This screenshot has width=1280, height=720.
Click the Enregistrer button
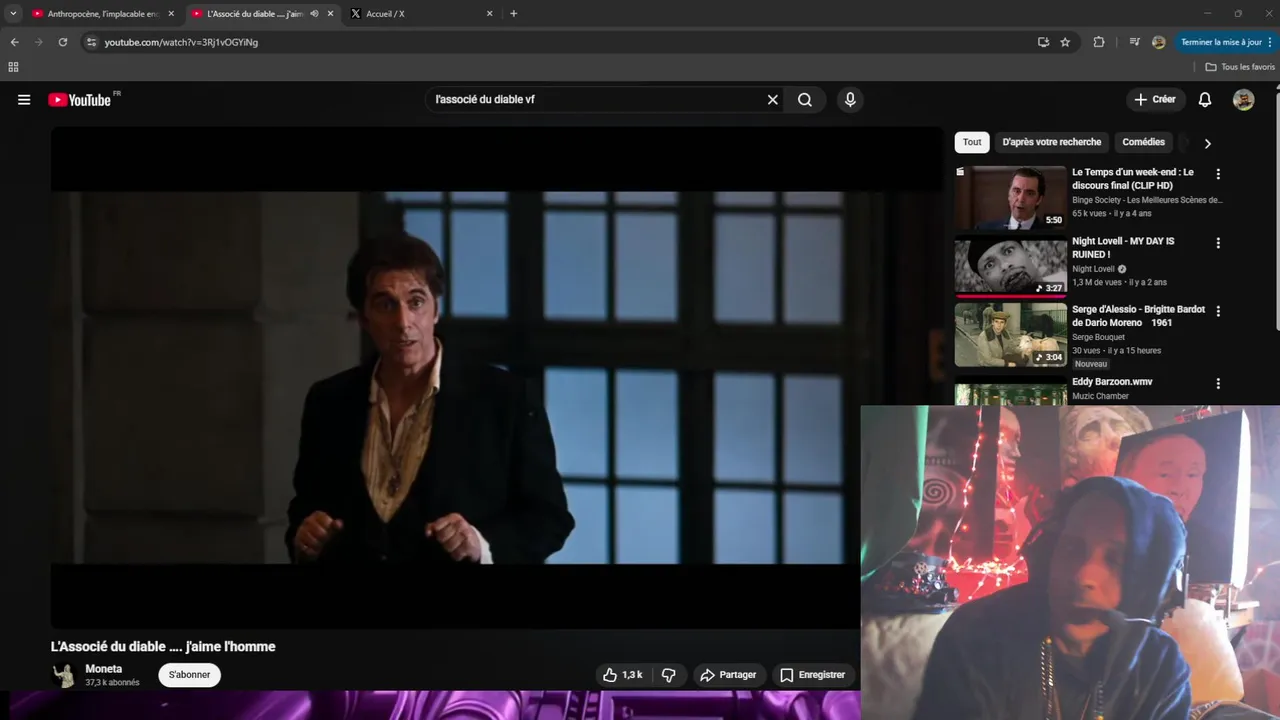[812, 675]
